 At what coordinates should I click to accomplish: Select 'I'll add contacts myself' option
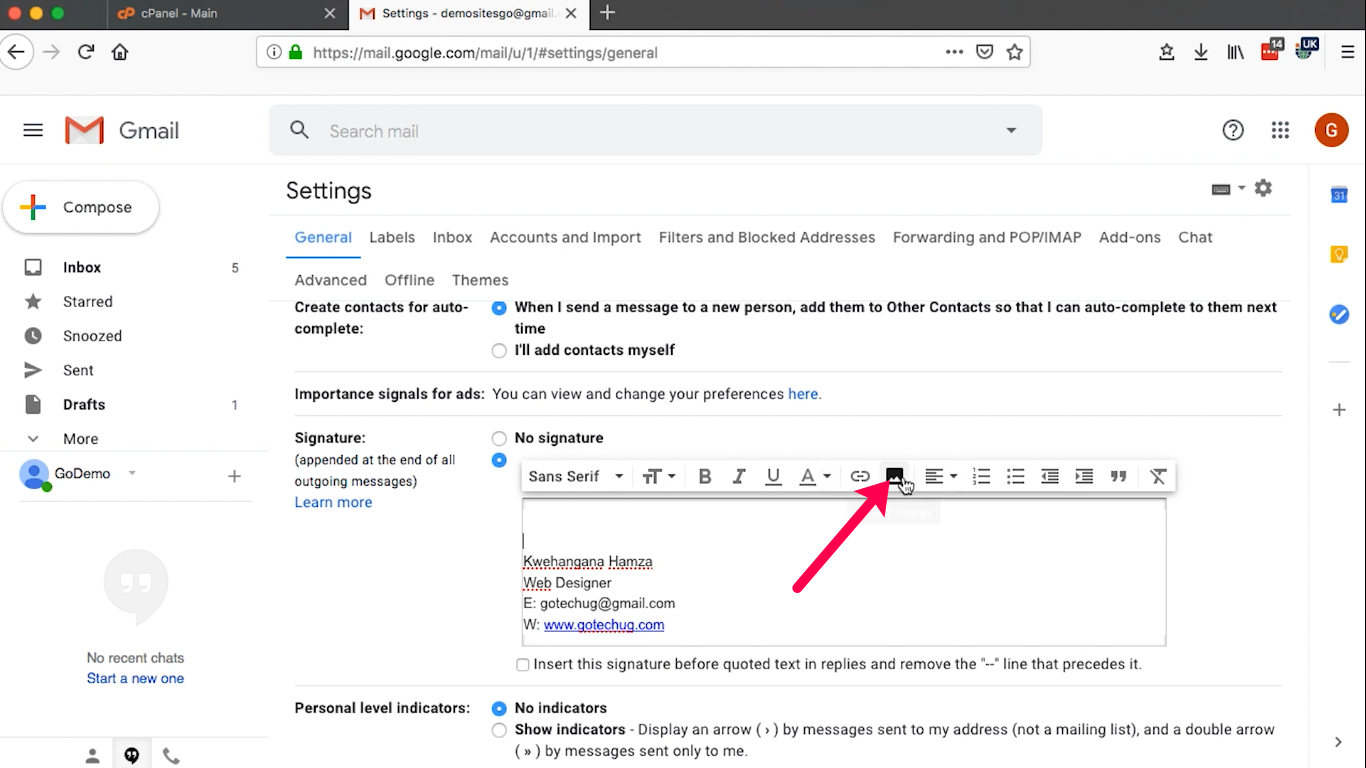[499, 350]
